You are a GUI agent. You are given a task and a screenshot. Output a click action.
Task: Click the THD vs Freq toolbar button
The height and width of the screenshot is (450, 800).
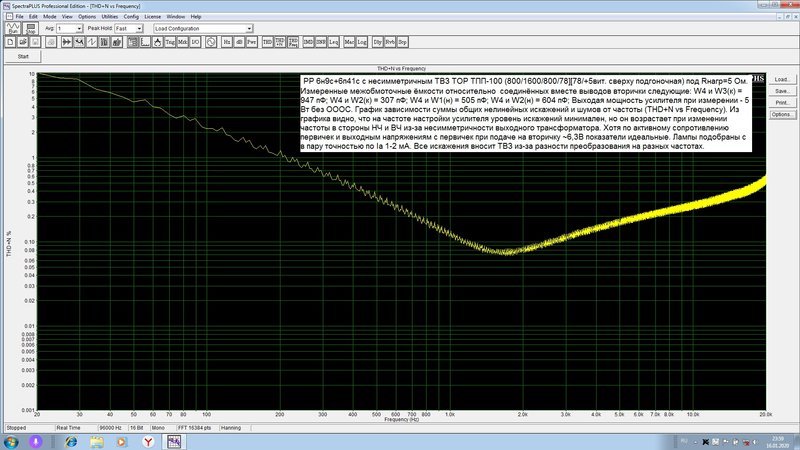(293, 42)
